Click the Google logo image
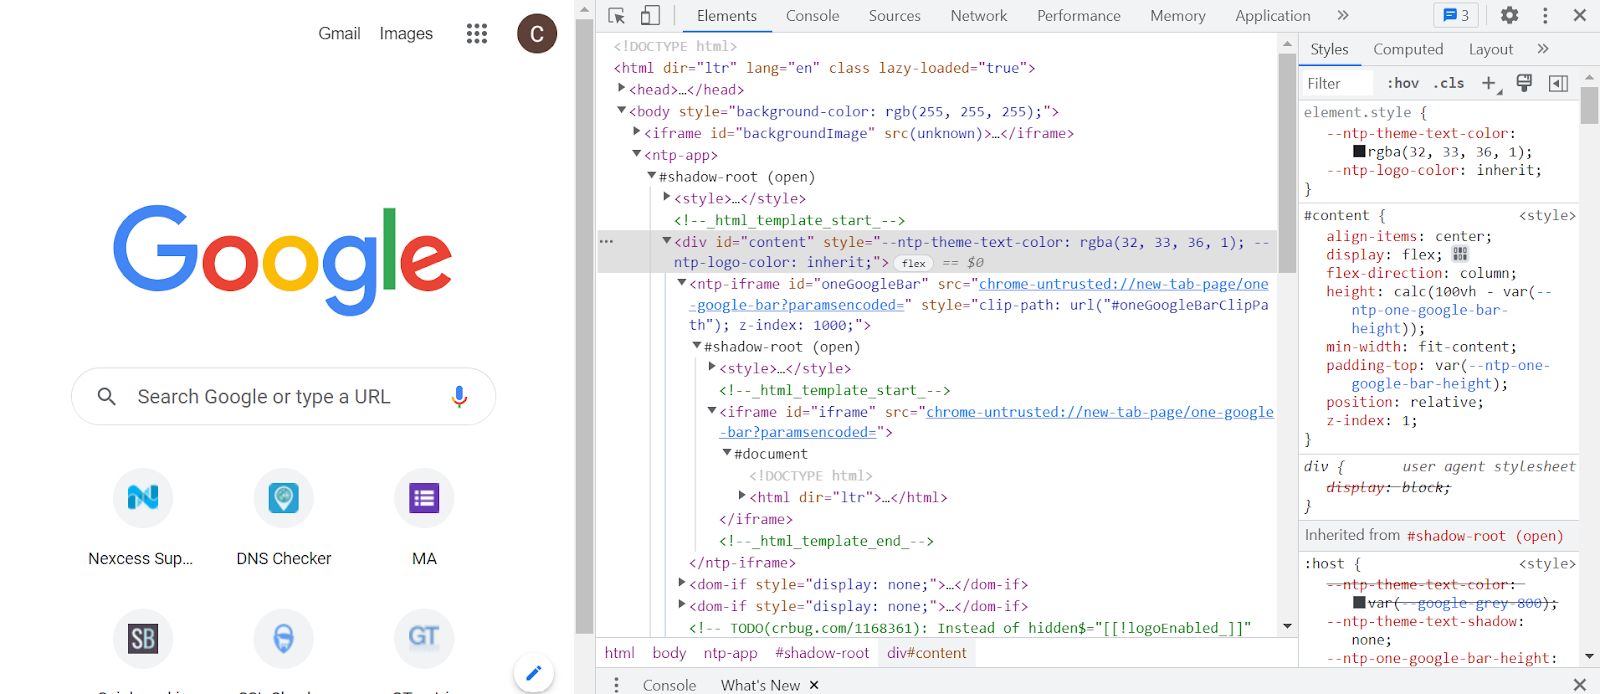1600x694 pixels. pos(283,260)
